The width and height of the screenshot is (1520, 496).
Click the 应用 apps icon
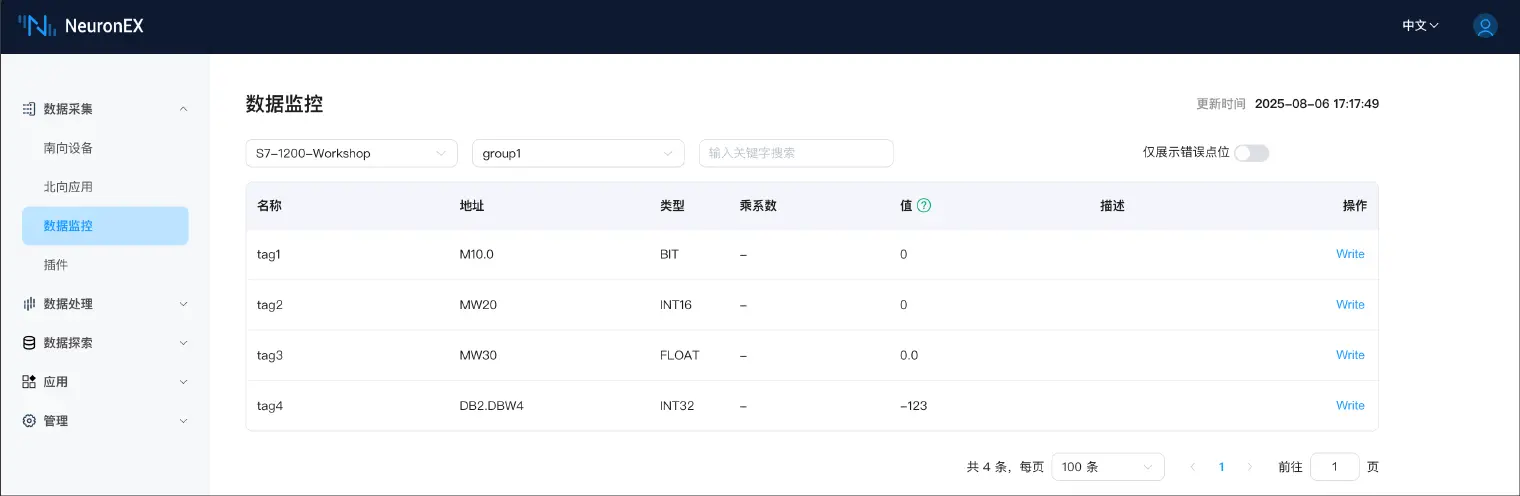(29, 382)
